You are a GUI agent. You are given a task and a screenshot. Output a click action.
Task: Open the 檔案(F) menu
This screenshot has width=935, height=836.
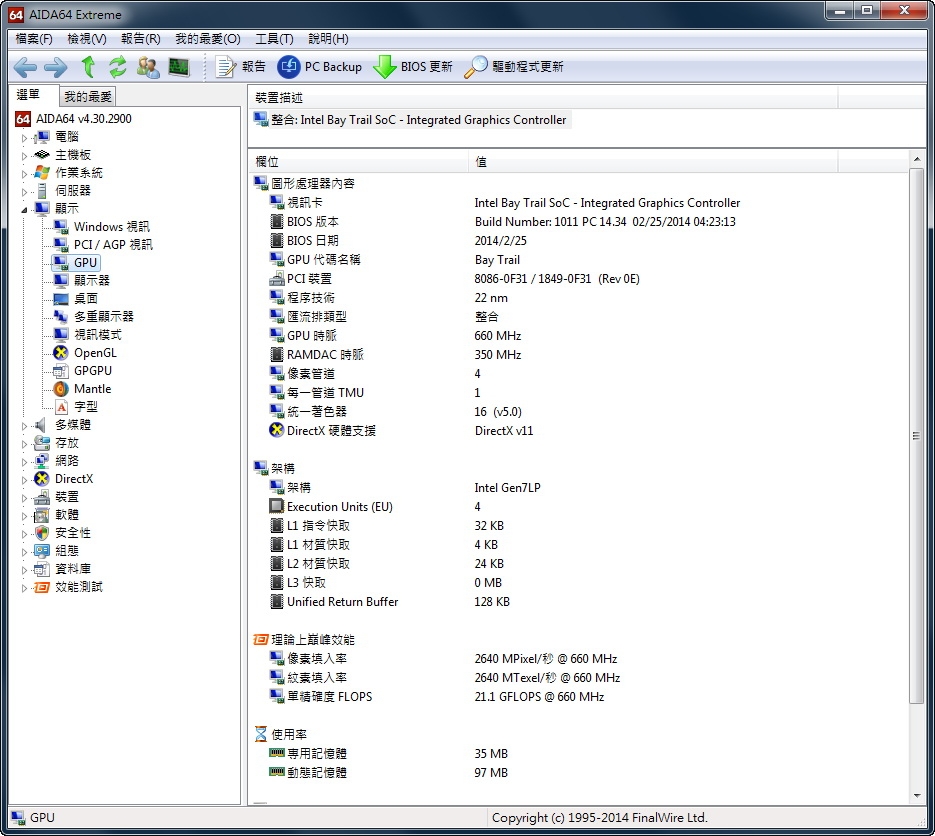tap(34, 39)
